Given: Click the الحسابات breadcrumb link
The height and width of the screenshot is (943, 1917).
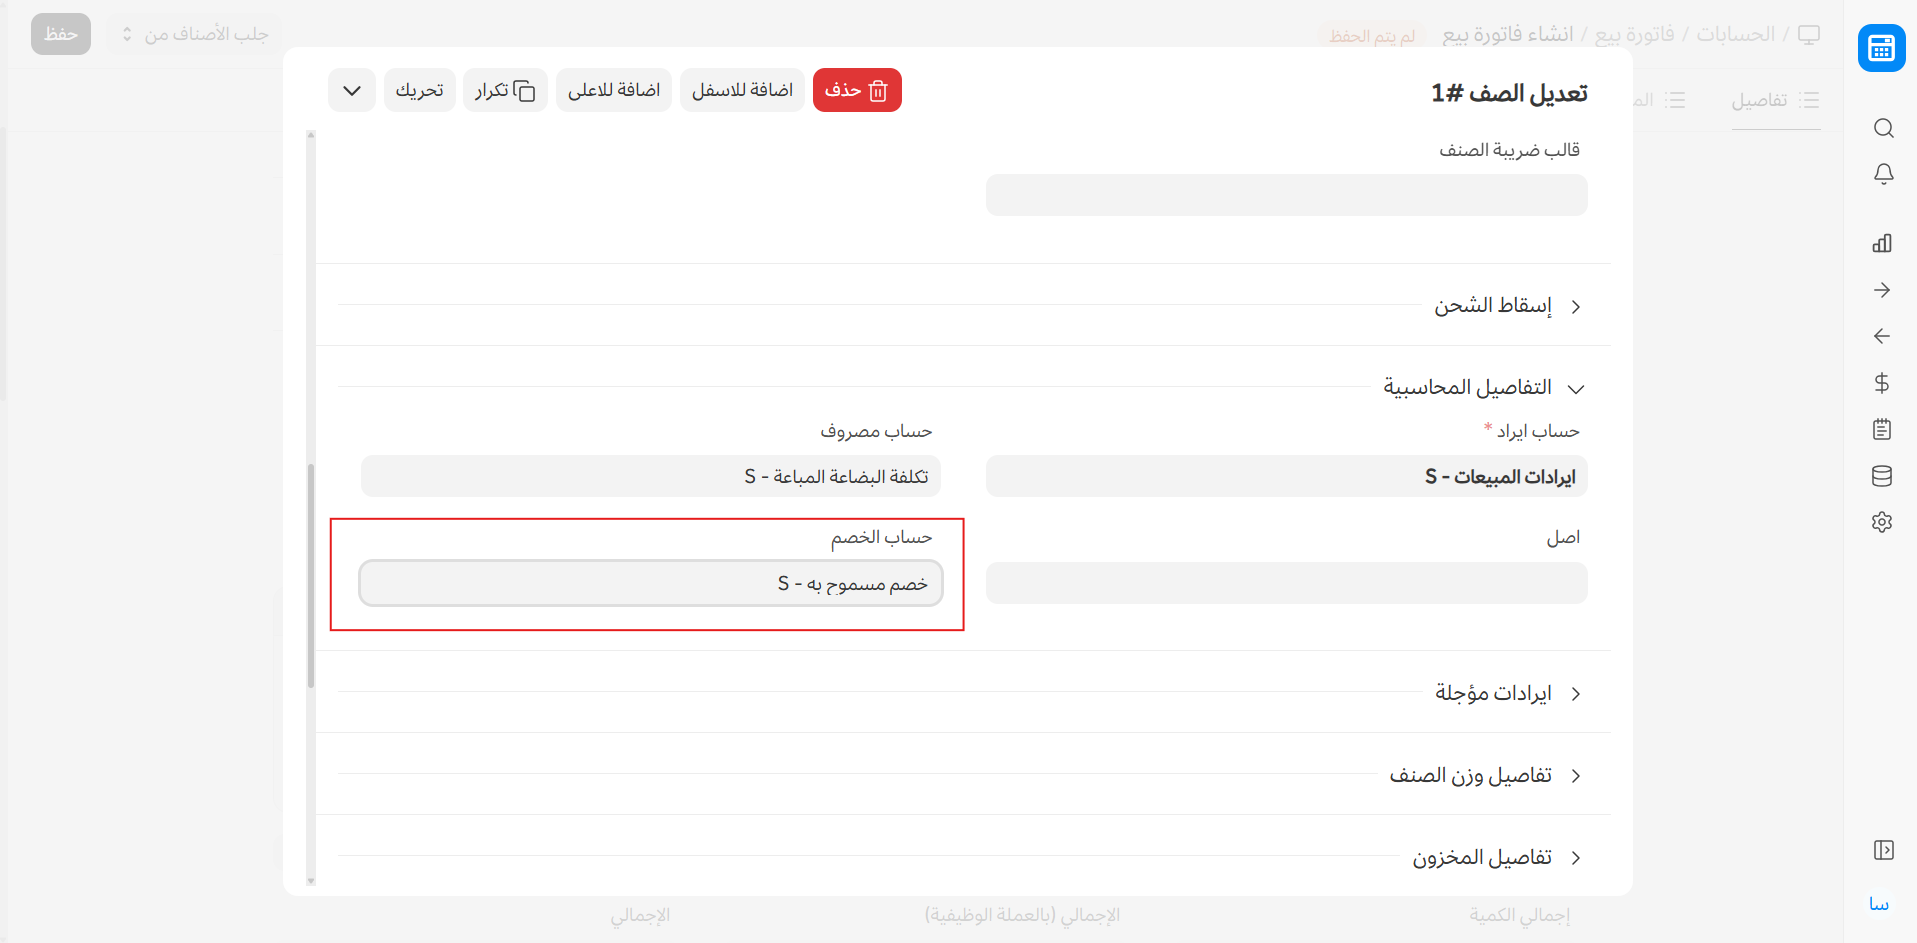Looking at the screenshot, I should click(x=1735, y=35).
